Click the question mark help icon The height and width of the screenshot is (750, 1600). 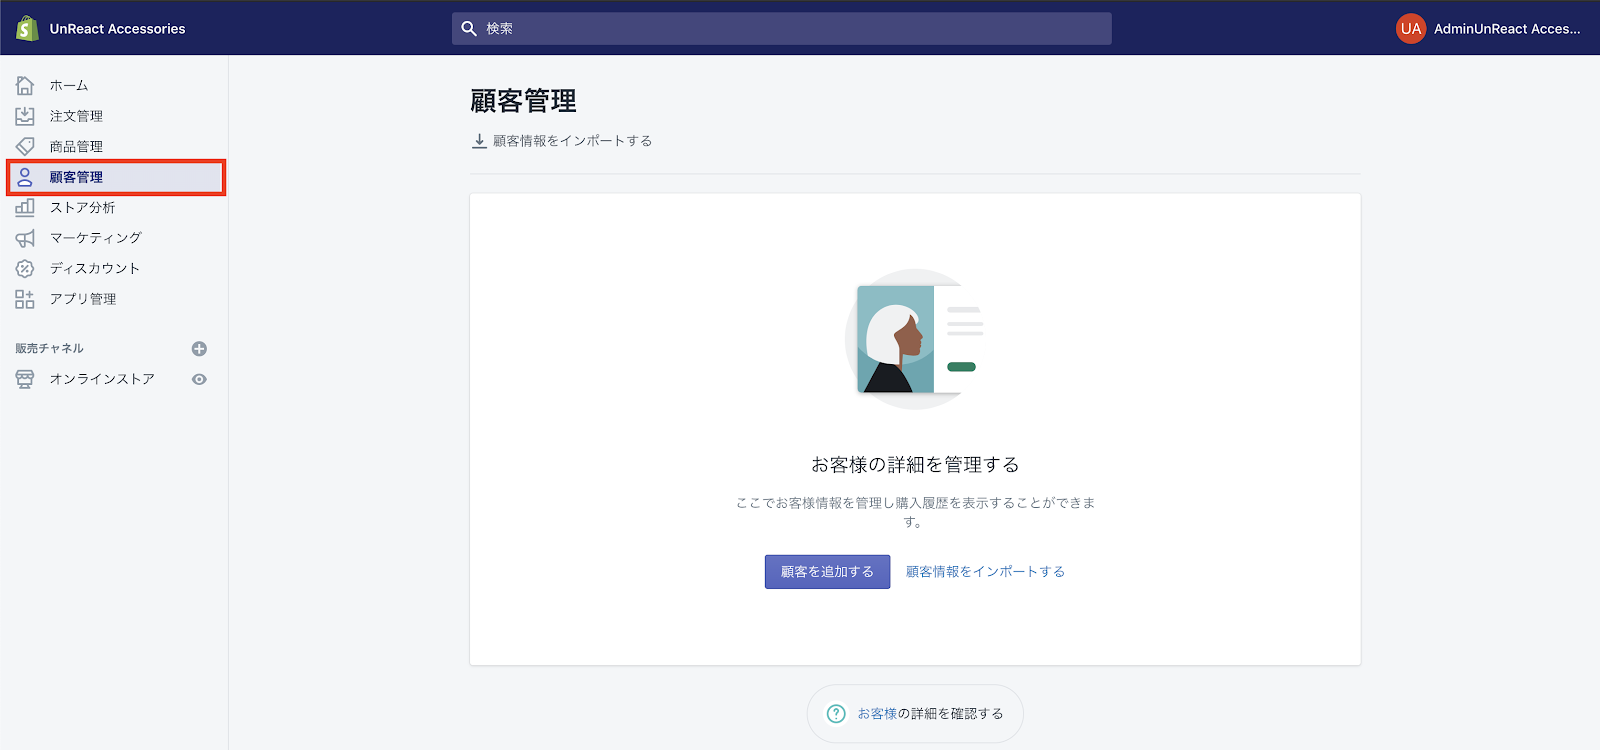pos(836,714)
